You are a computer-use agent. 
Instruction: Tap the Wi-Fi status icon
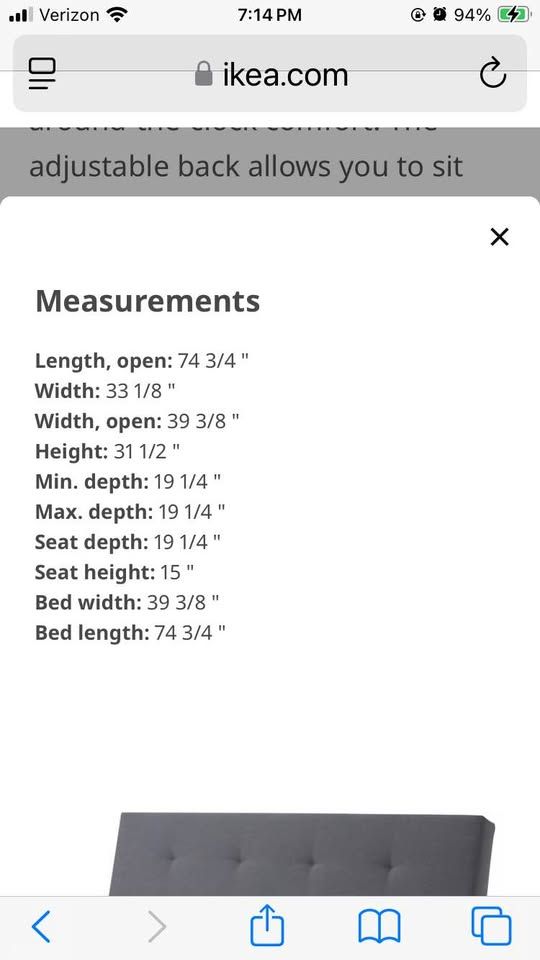116,15
